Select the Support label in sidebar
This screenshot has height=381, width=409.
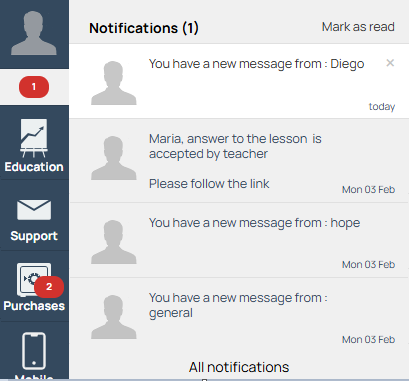(x=34, y=236)
